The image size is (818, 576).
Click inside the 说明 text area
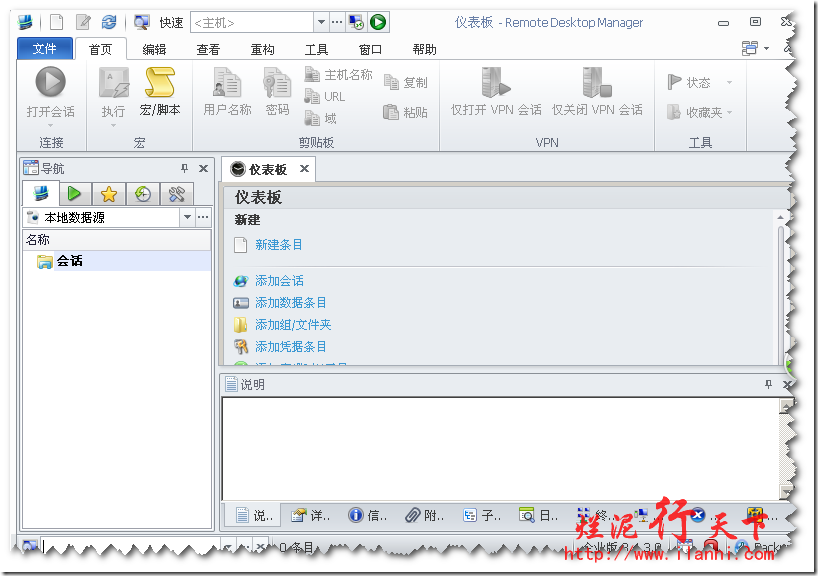[500, 449]
